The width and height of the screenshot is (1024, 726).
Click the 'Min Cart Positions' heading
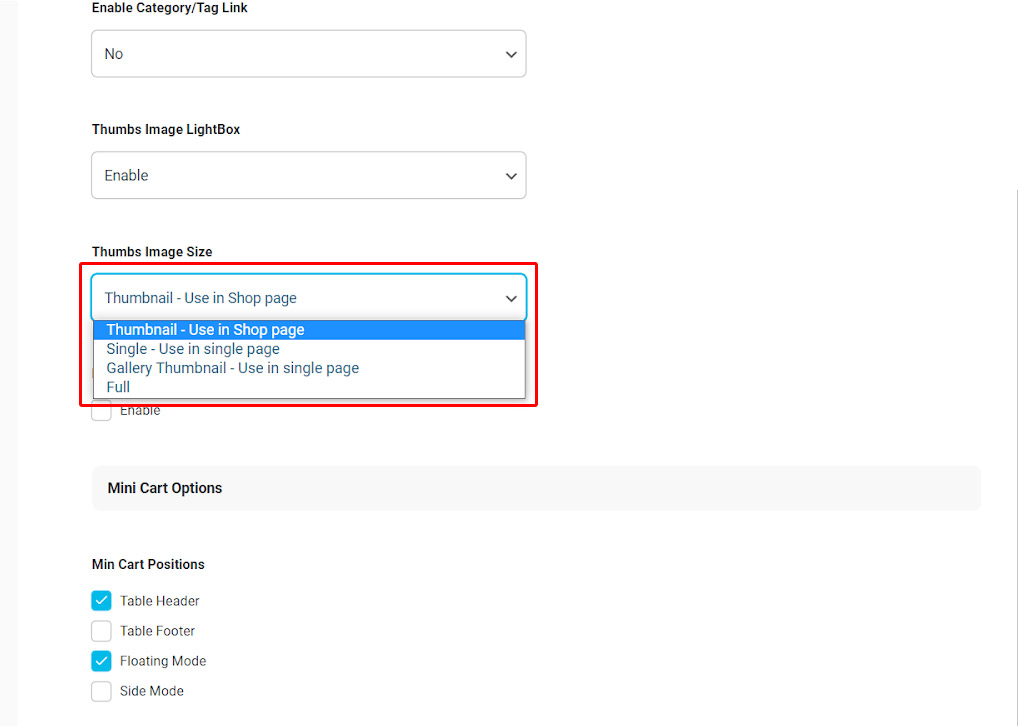point(148,564)
